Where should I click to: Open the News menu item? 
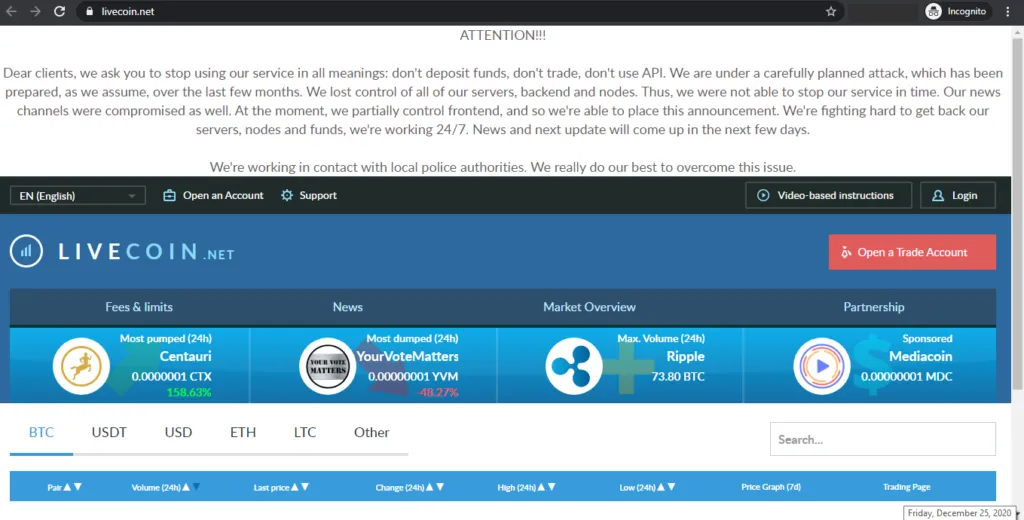point(347,307)
